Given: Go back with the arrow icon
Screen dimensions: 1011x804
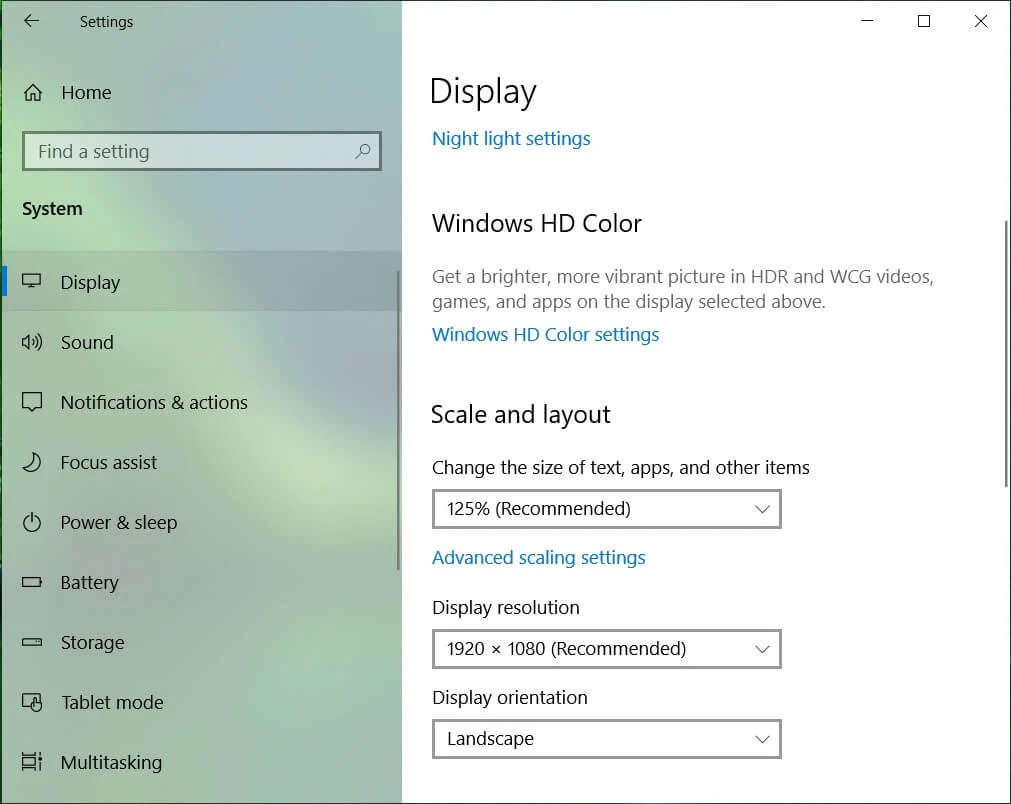Looking at the screenshot, I should (31, 21).
